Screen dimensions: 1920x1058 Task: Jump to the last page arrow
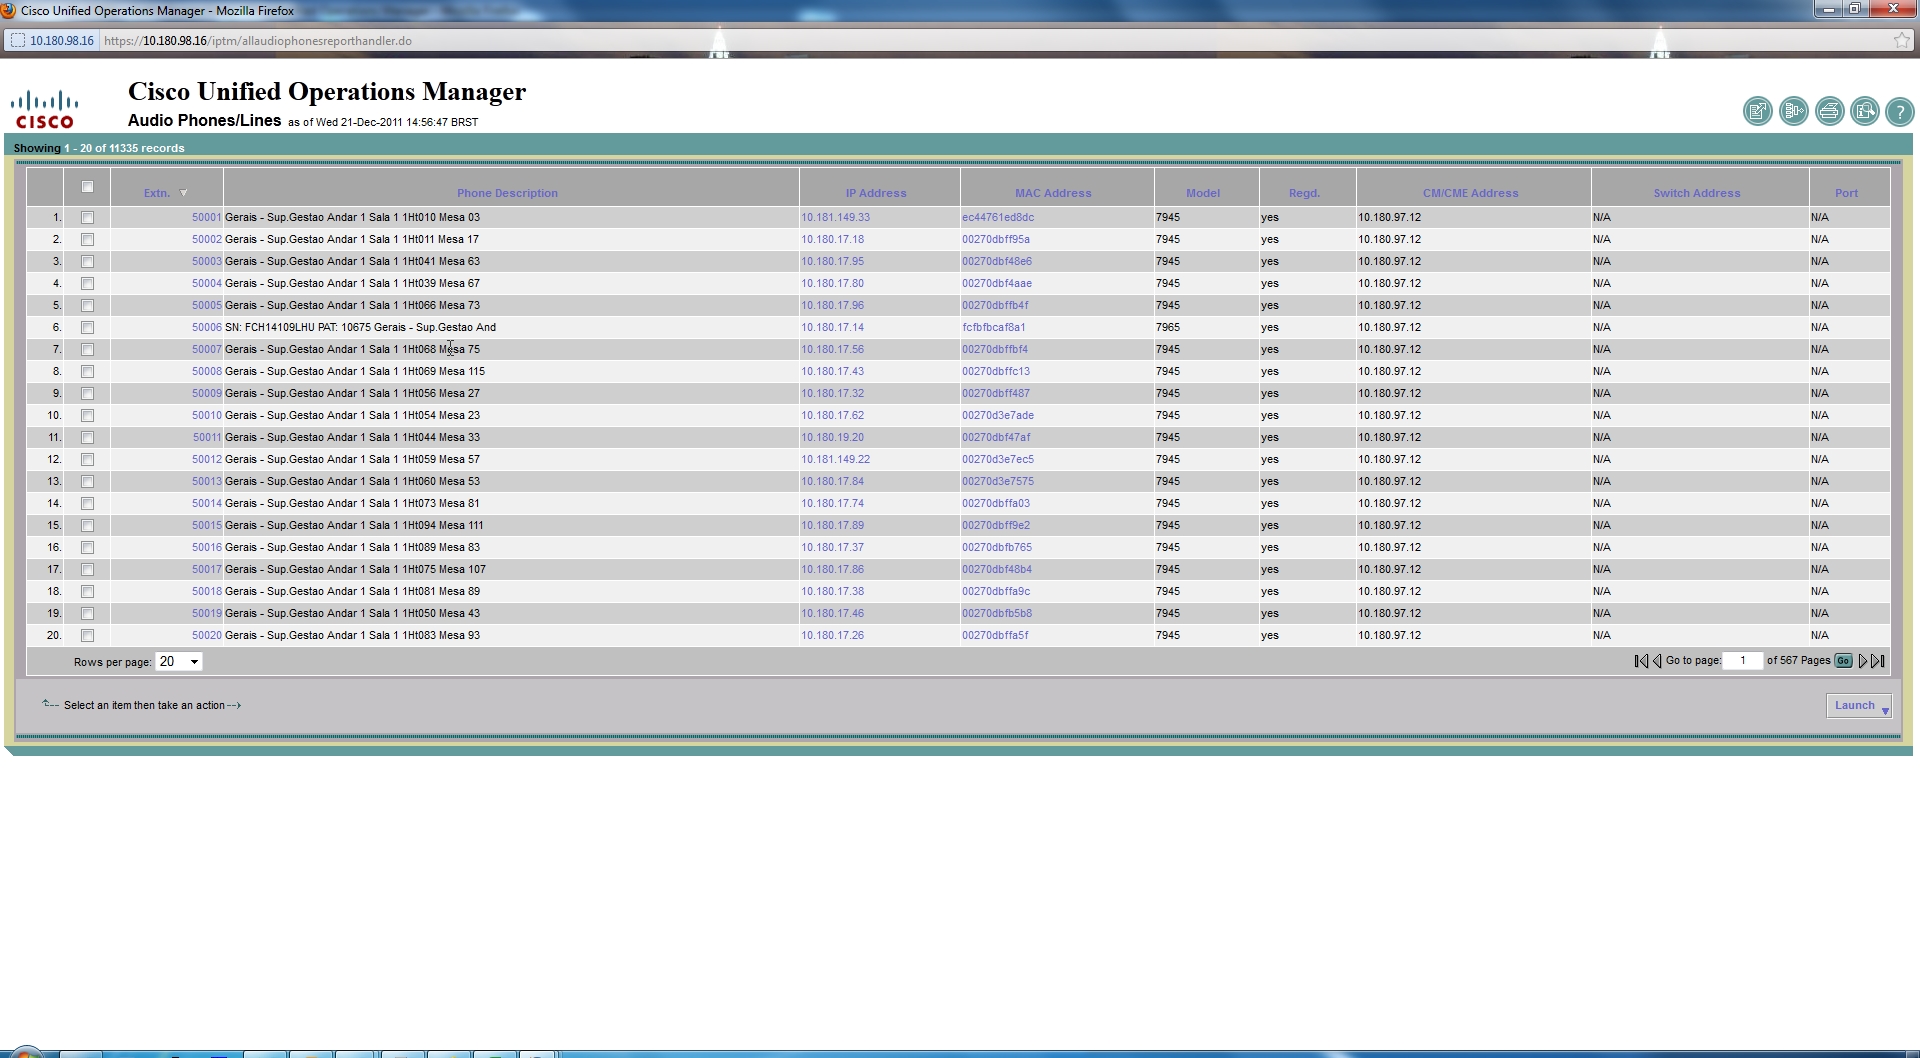click(x=1878, y=661)
